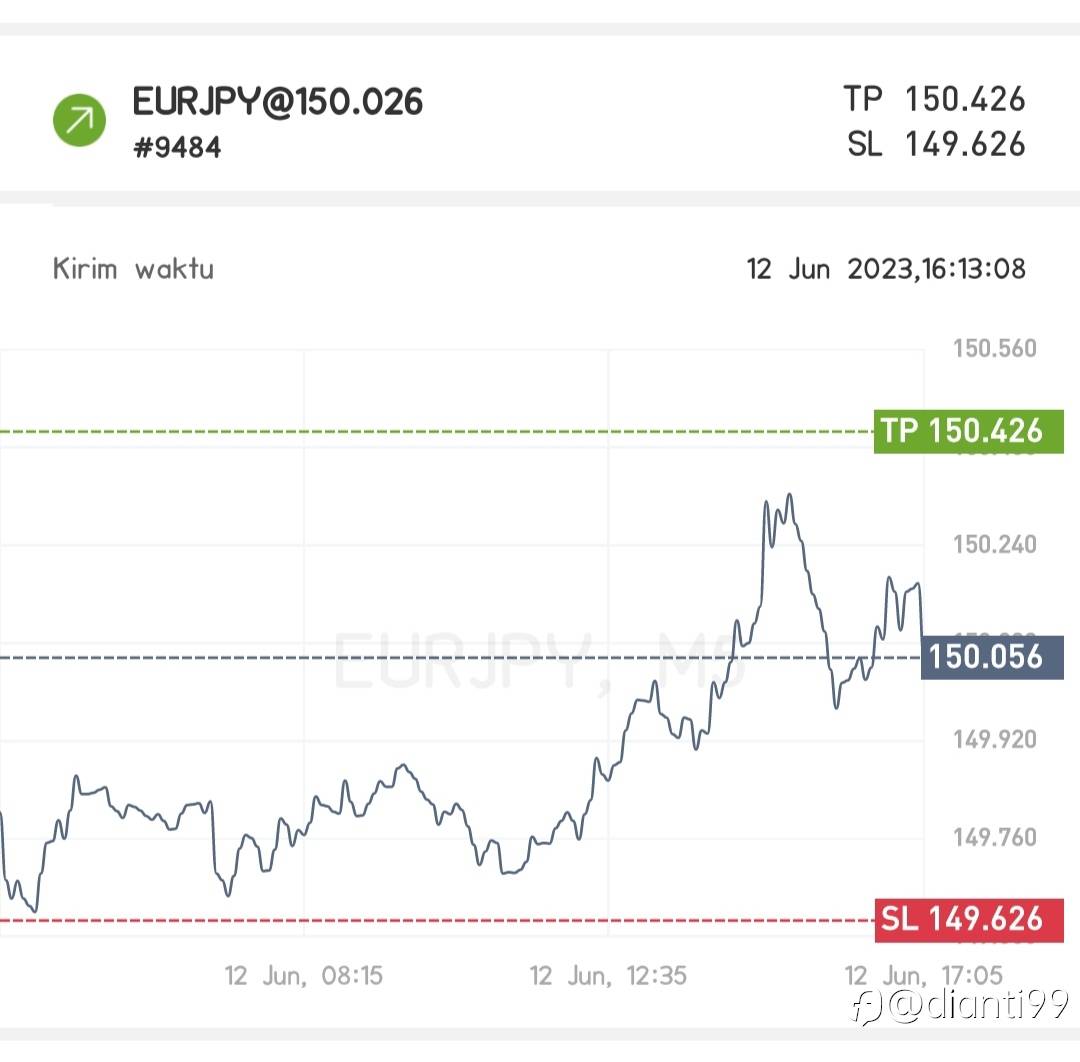
Task: Click the EURJPY, M5 chart watermark
Action: pos(540,660)
